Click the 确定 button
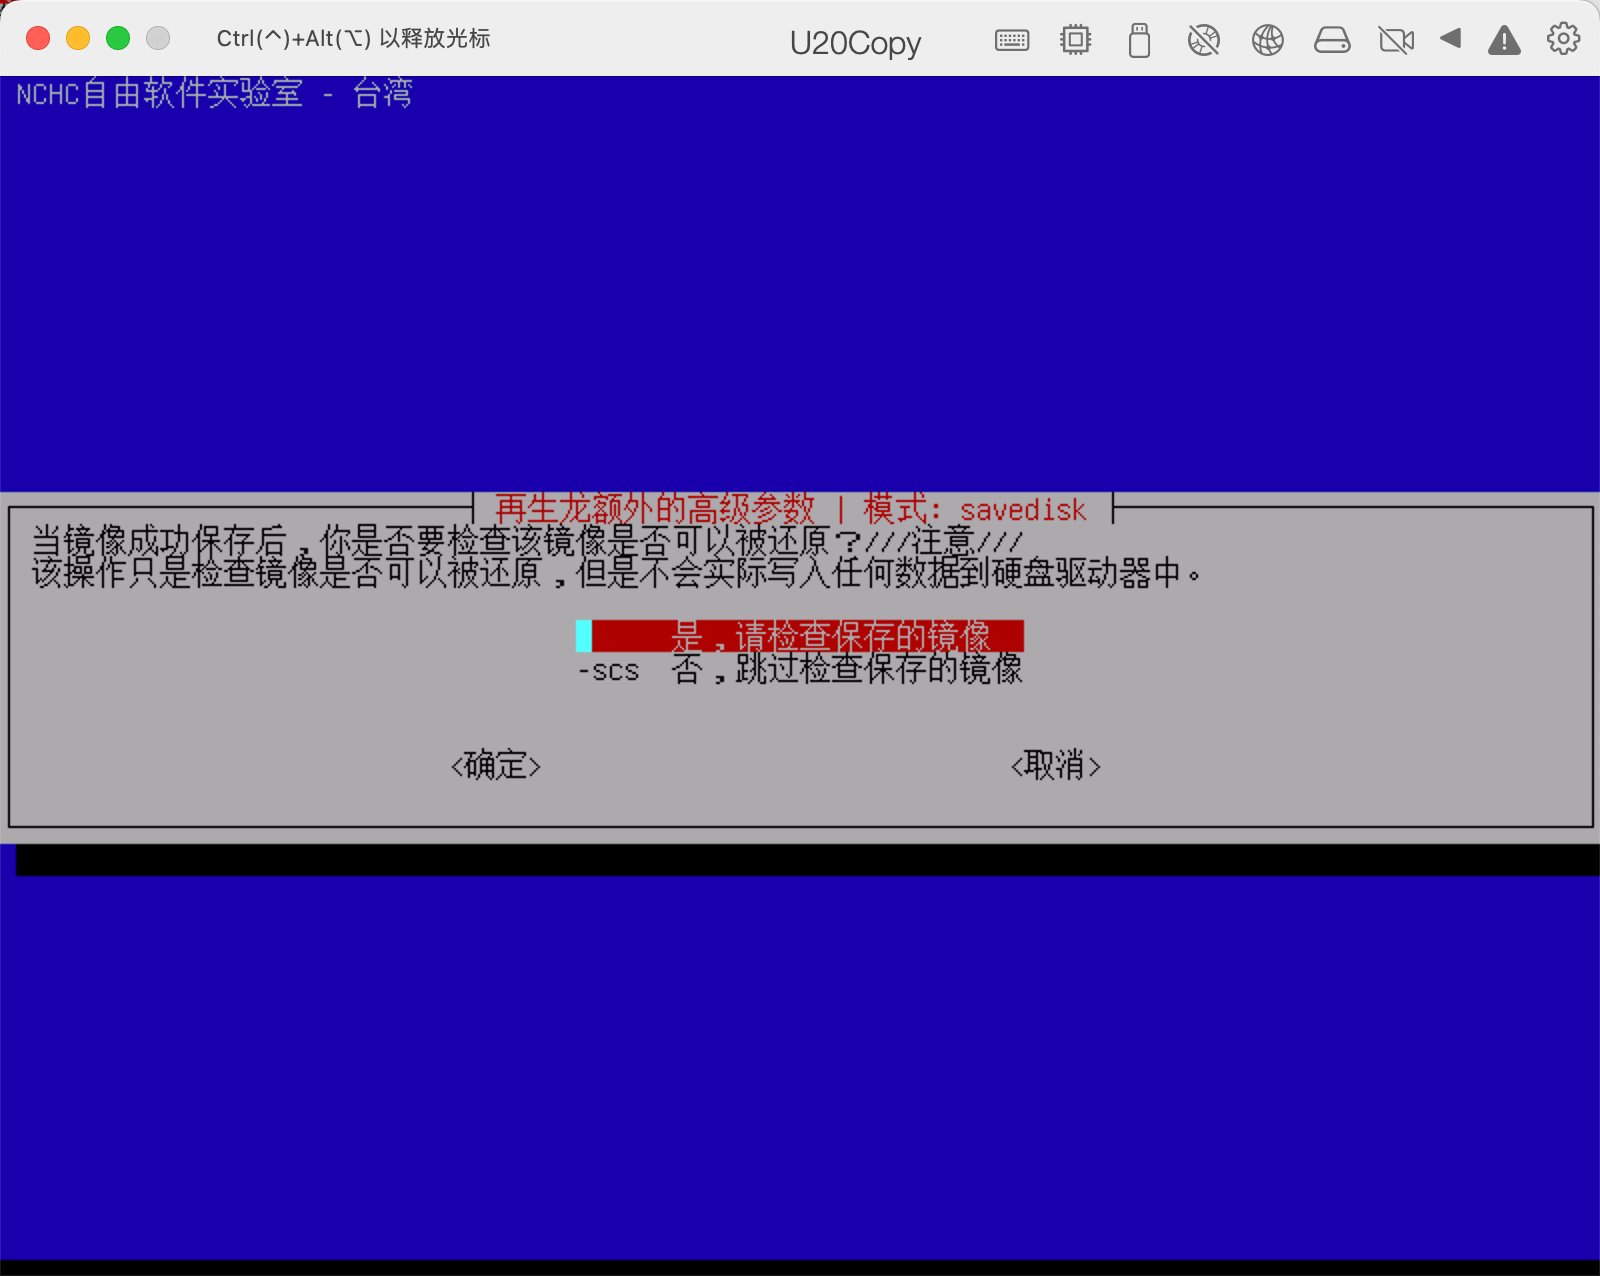The image size is (1600, 1276). [497, 766]
